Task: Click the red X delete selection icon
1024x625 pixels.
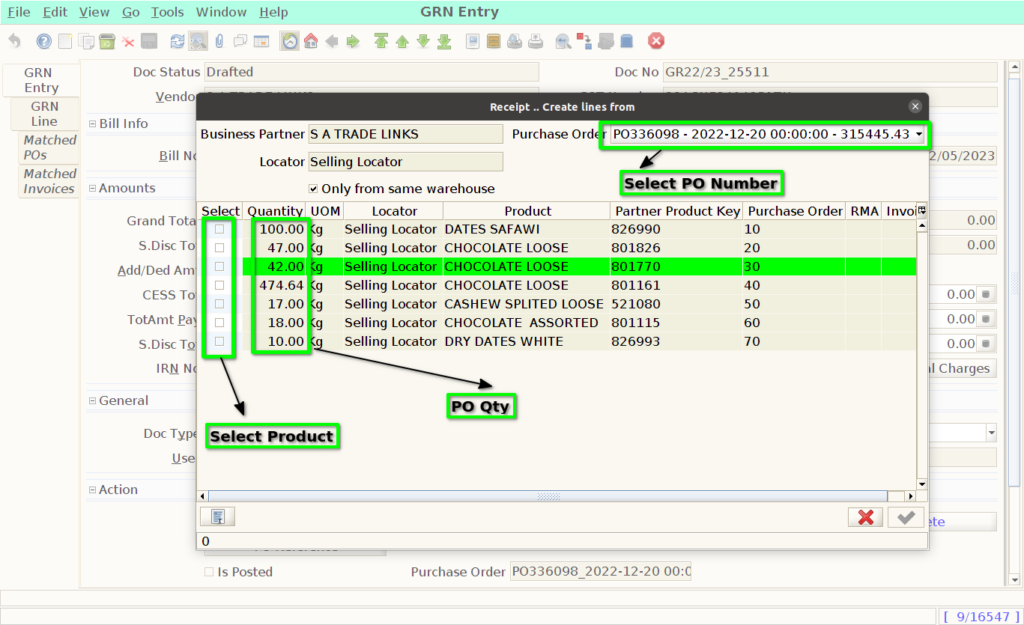Action: 128,42
